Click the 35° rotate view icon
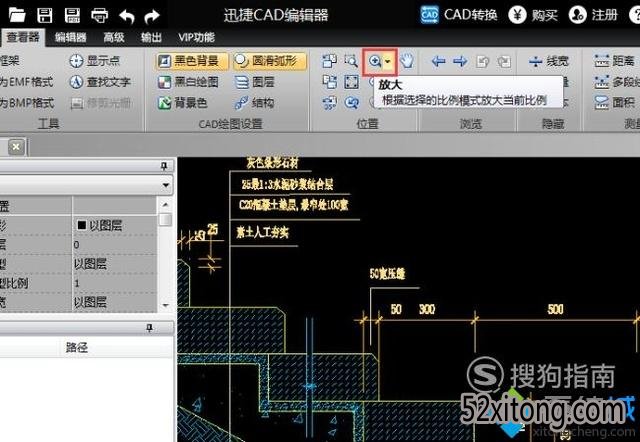Screen dimensions: 640x442 pyautogui.click(x=329, y=102)
